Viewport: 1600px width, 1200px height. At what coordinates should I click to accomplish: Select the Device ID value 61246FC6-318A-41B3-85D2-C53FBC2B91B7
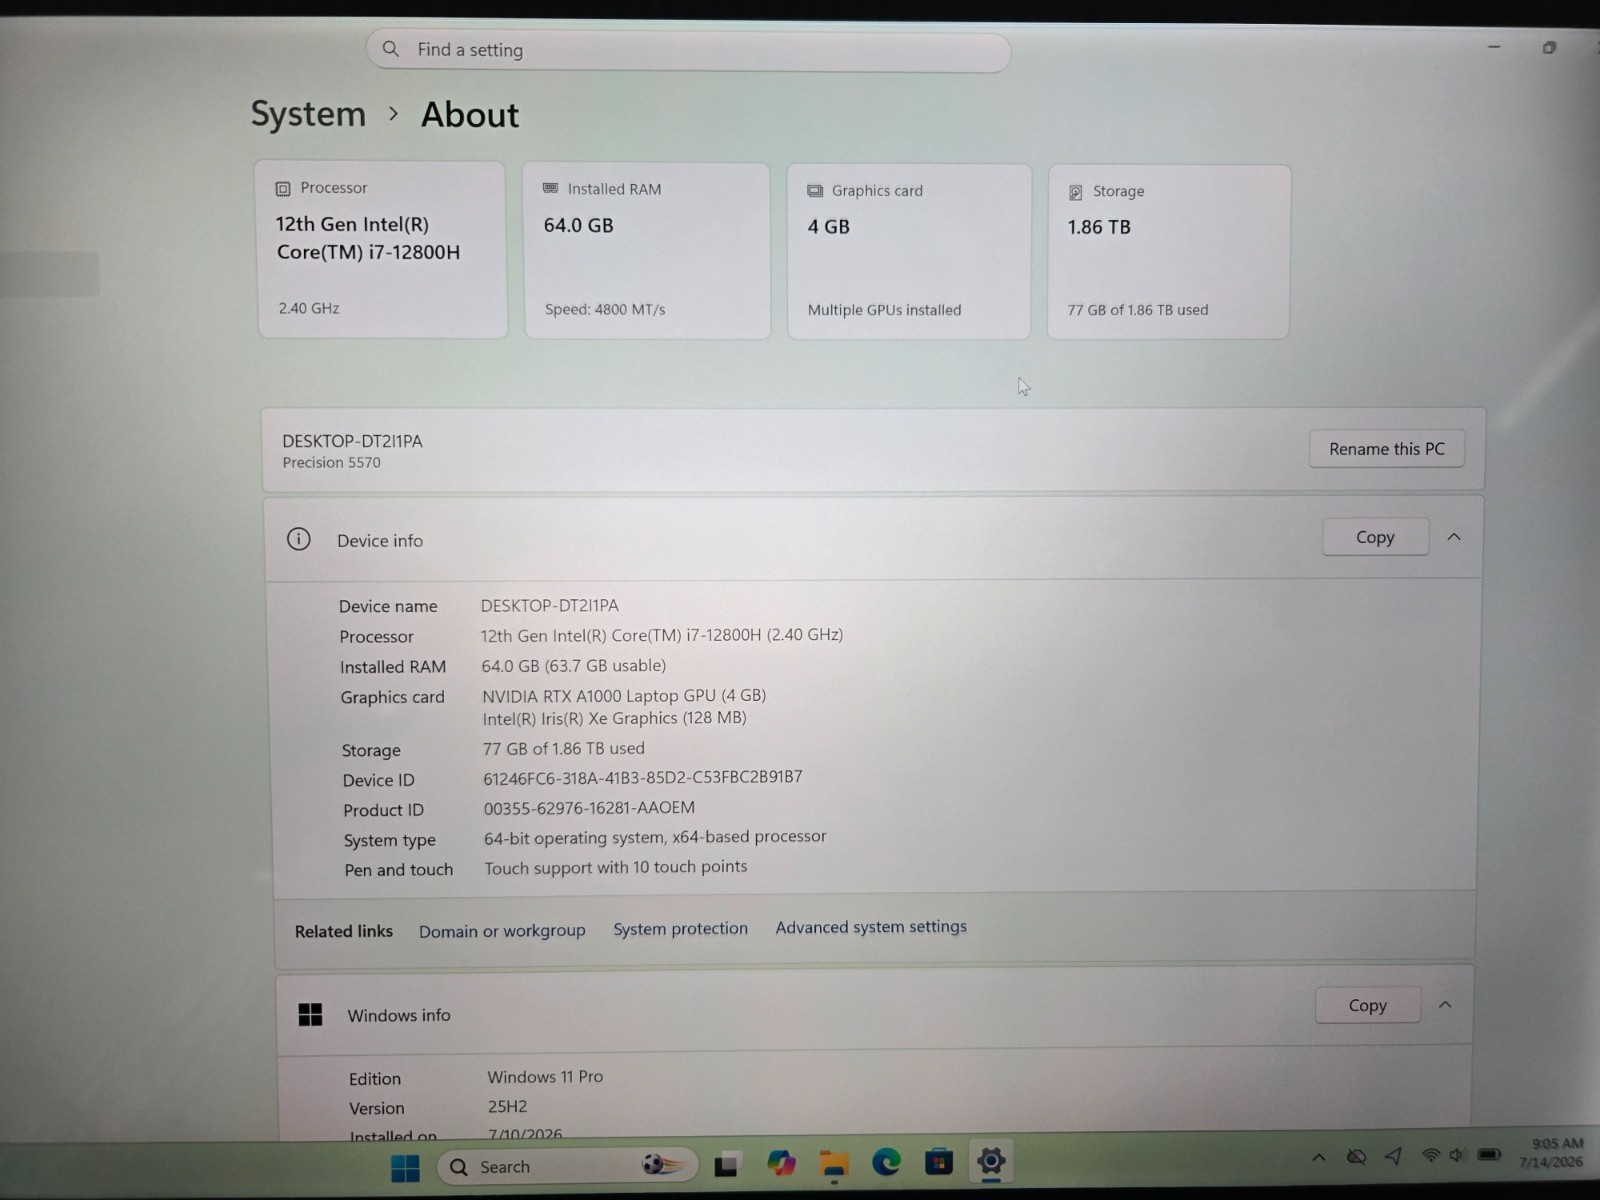642,777
